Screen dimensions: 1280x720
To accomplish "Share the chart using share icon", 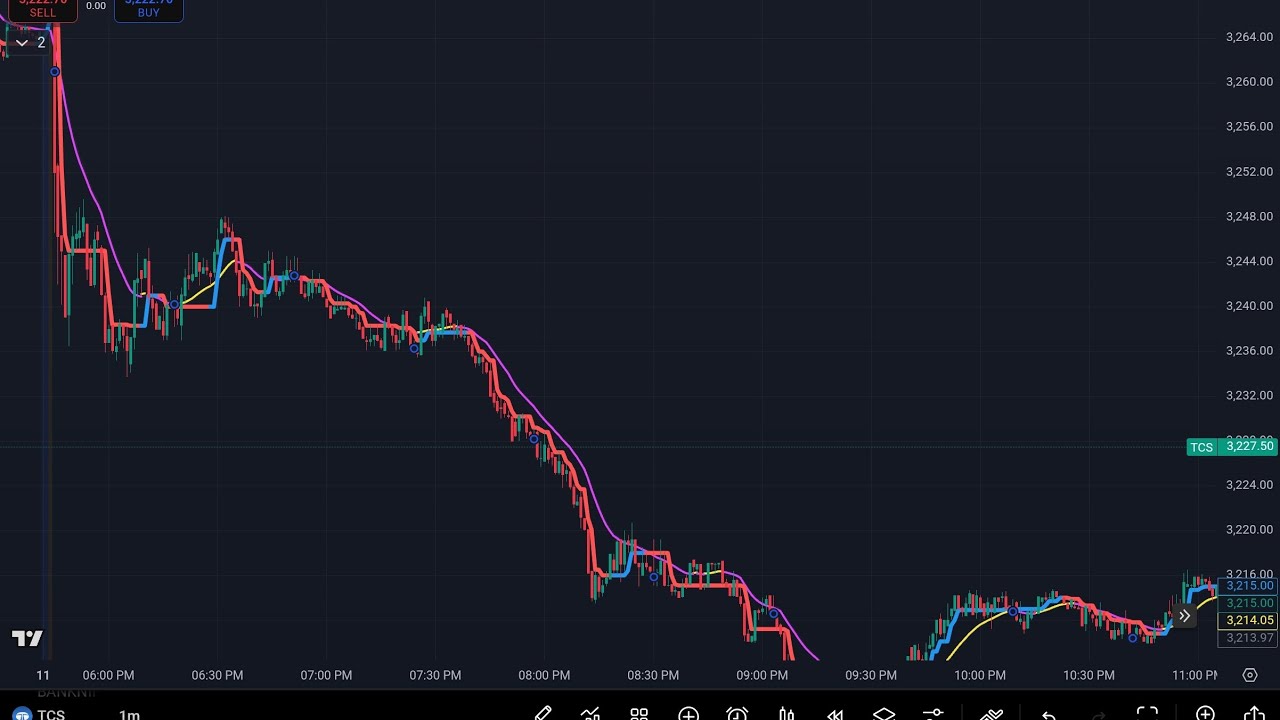I will 1254,714.
